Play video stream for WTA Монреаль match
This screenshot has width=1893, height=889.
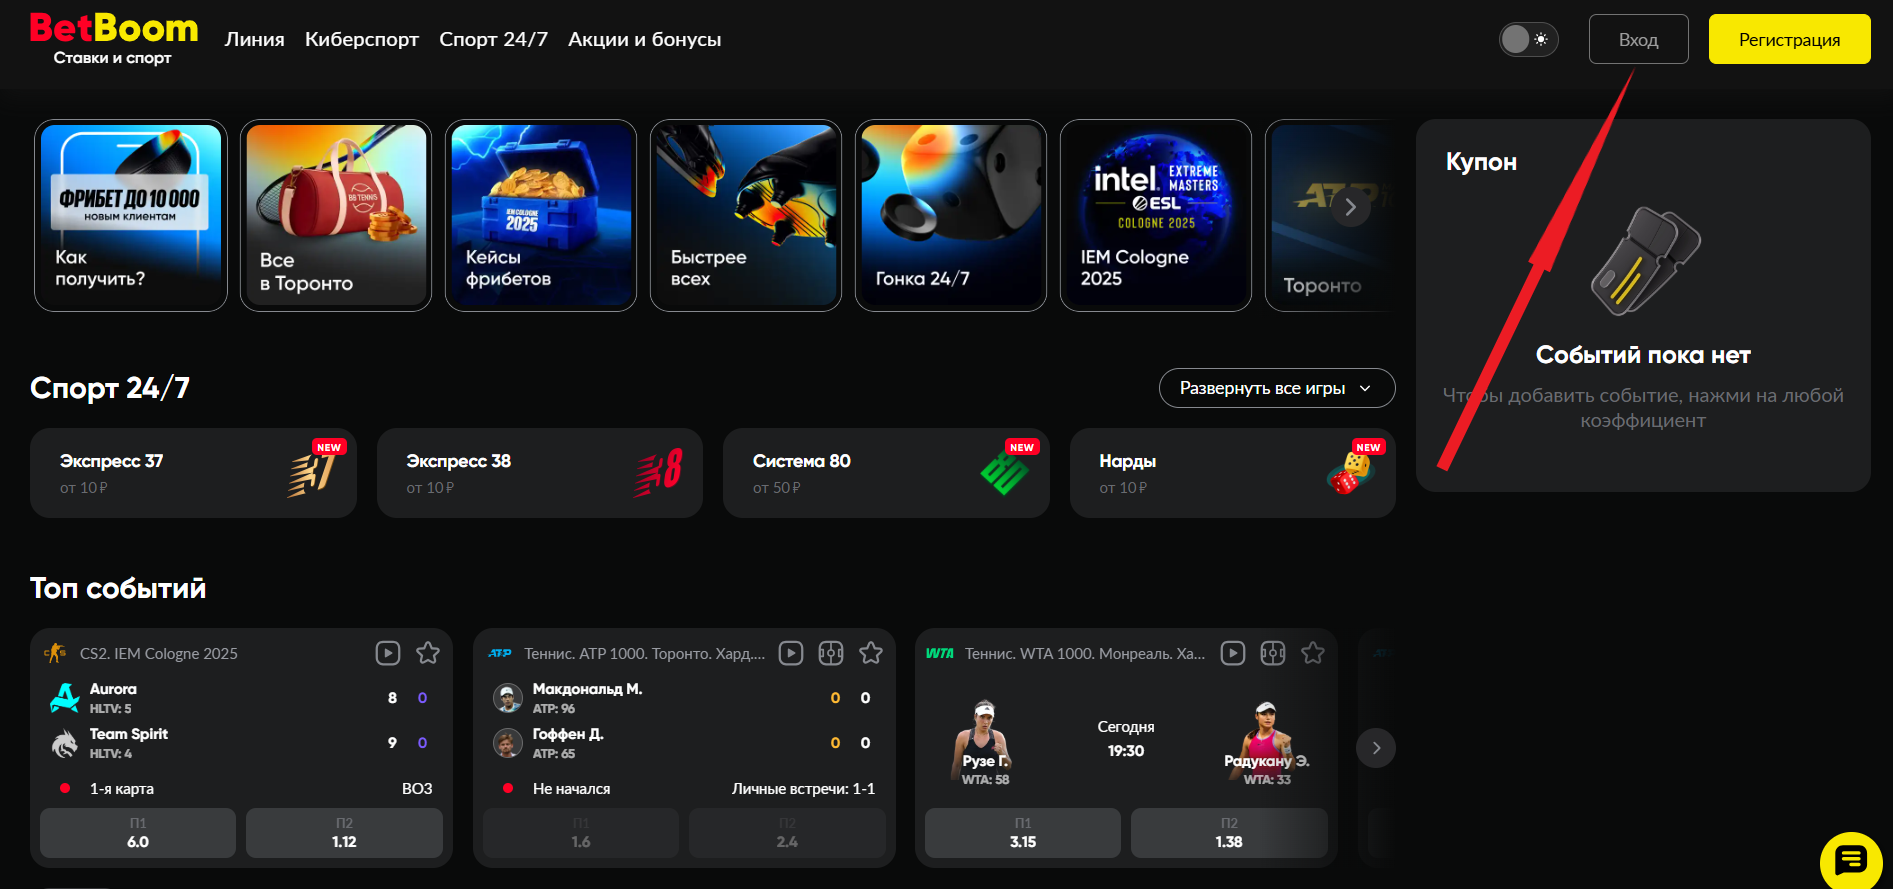[x=1233, y=653]
